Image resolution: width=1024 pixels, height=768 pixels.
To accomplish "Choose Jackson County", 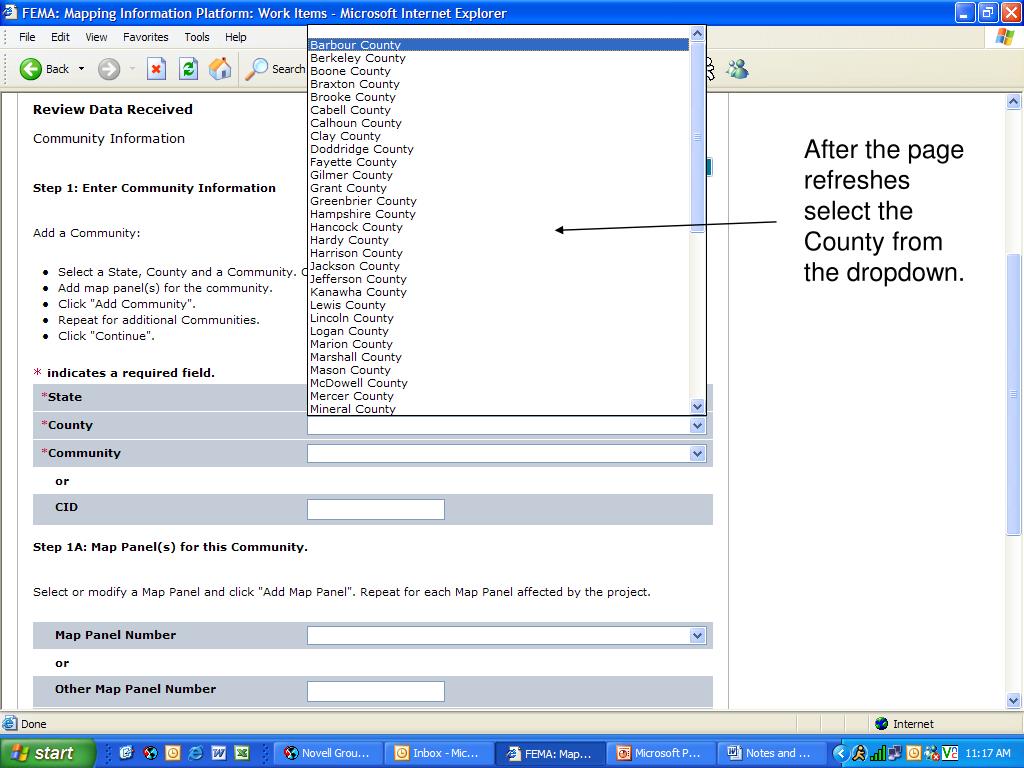I will click(x=499, y=266).
